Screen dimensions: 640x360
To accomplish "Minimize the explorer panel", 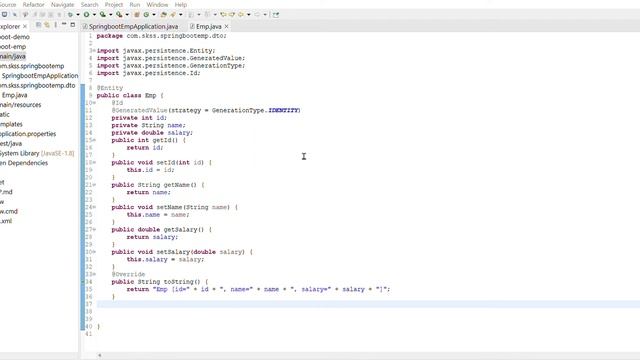I will (64, 24).
